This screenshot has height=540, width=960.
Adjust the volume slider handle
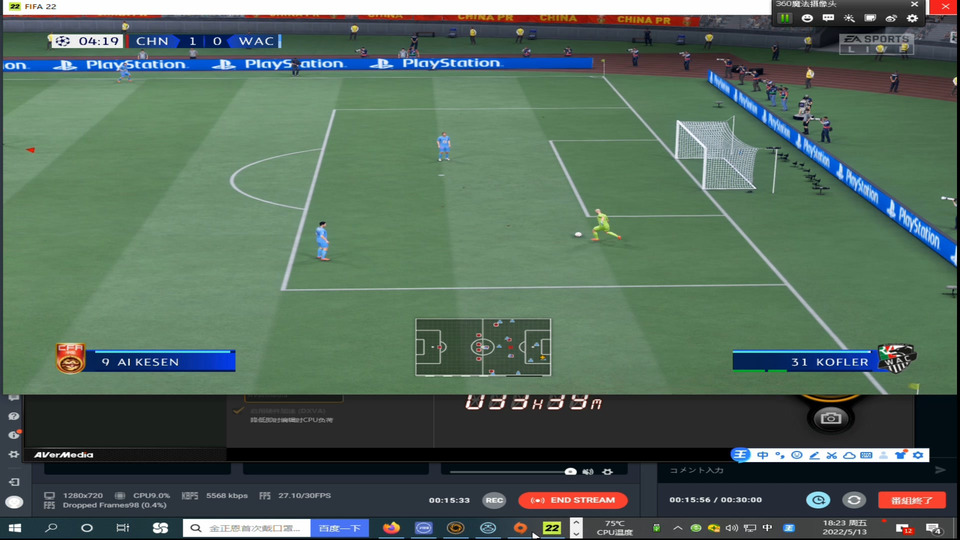point(570,471)
